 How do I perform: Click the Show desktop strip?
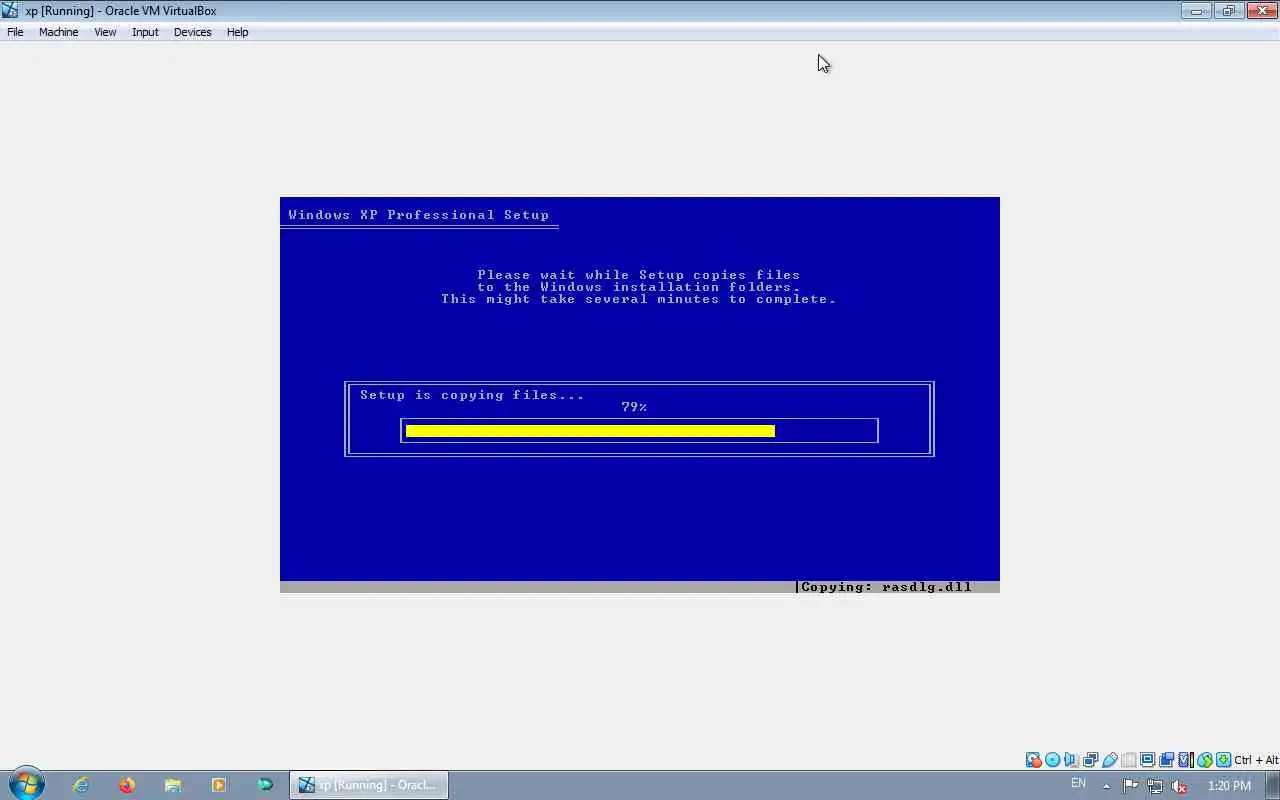[1273, 785]
